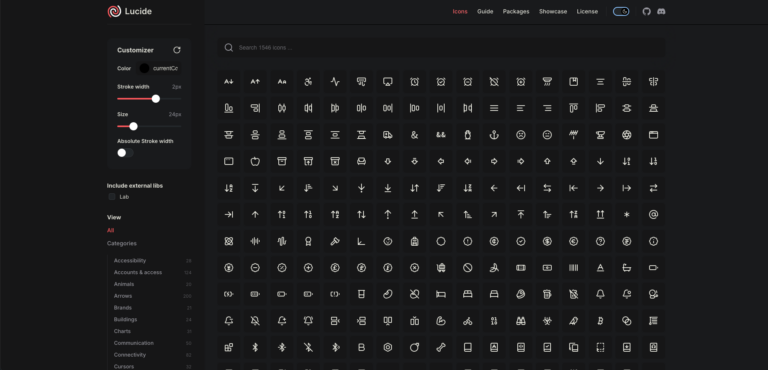This screenshot has height=370, width=768.
Task: Select the binoculars icon
Action: coord(521,321)
